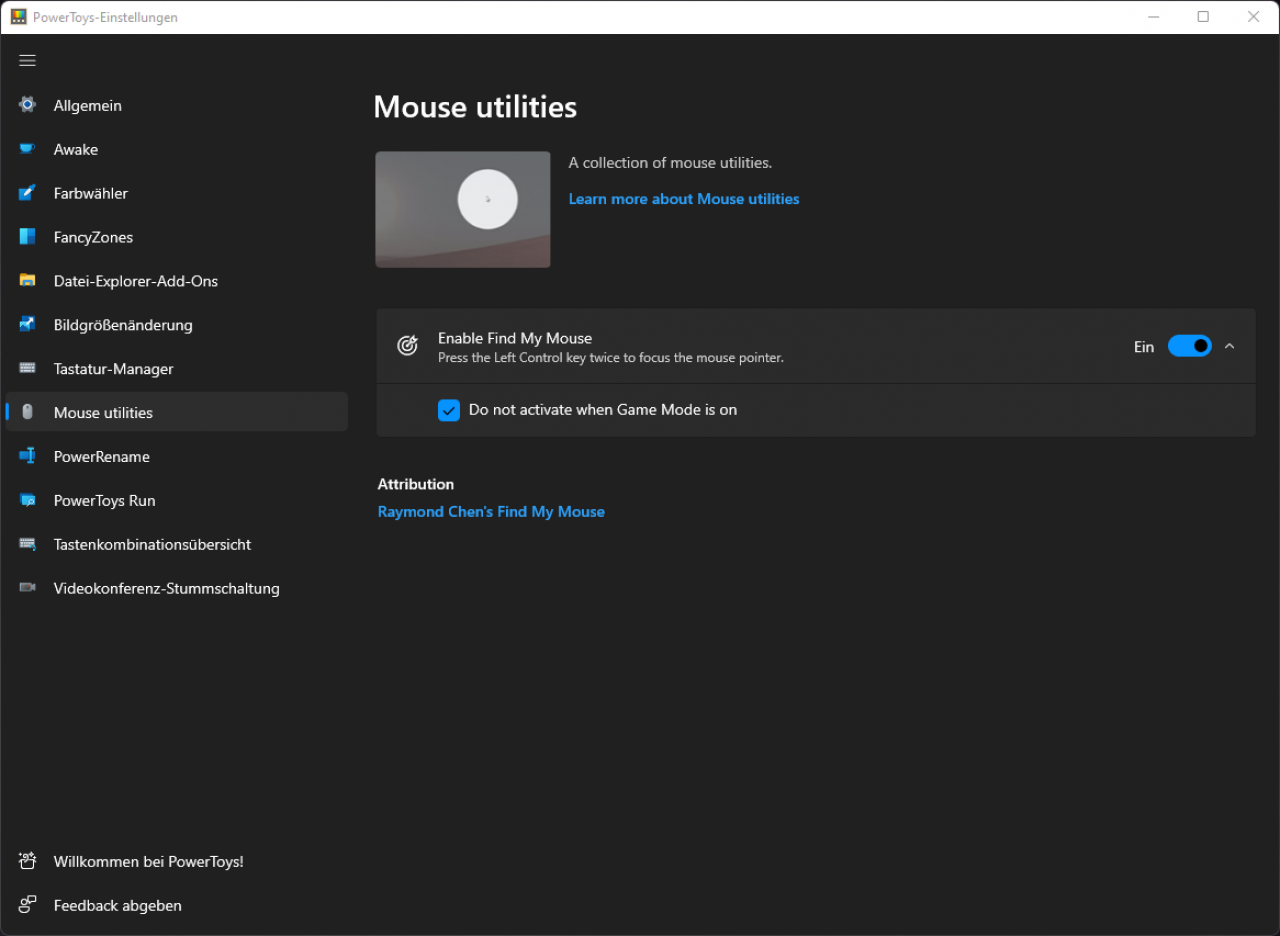Click the Farbwähler color picker icon
Viewport: 1280px width, 936px height.
pos(27,193)
